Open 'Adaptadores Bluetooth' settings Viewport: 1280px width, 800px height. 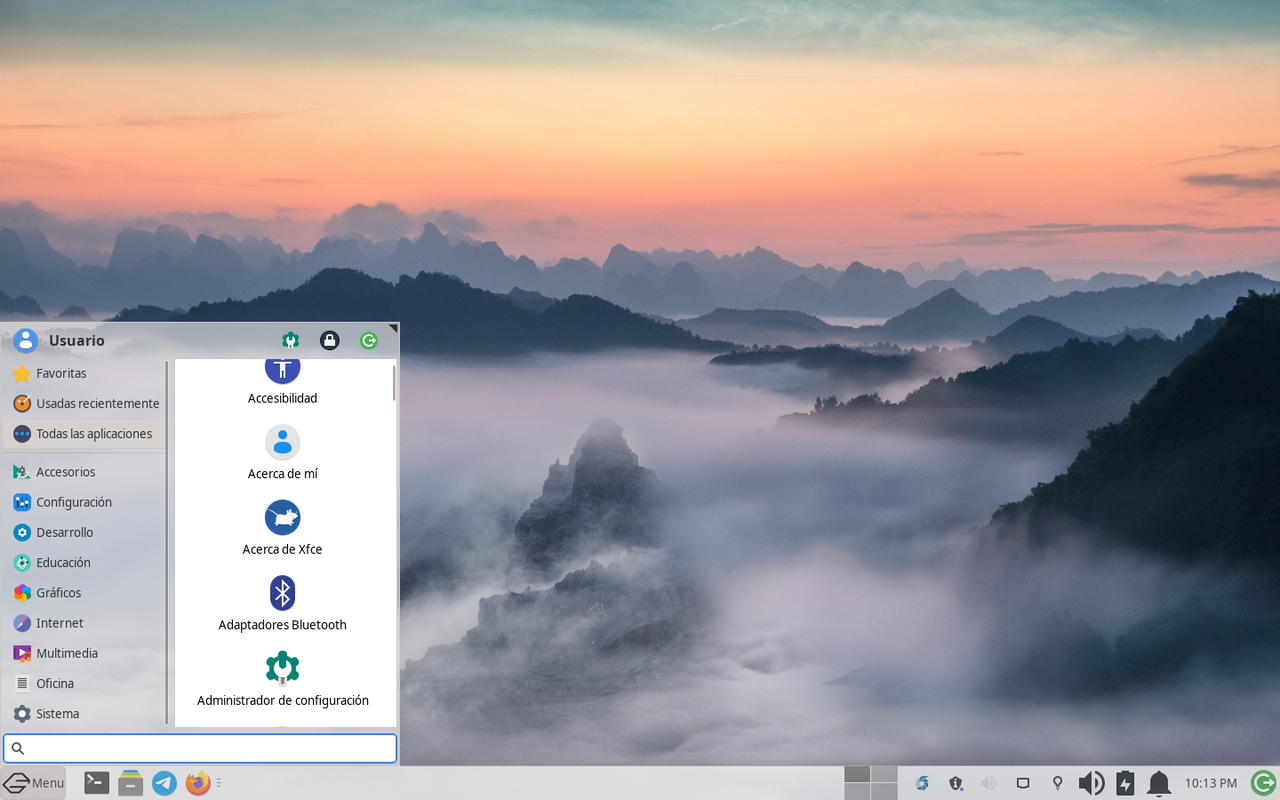pyautogui.click(x=282, y=602)
